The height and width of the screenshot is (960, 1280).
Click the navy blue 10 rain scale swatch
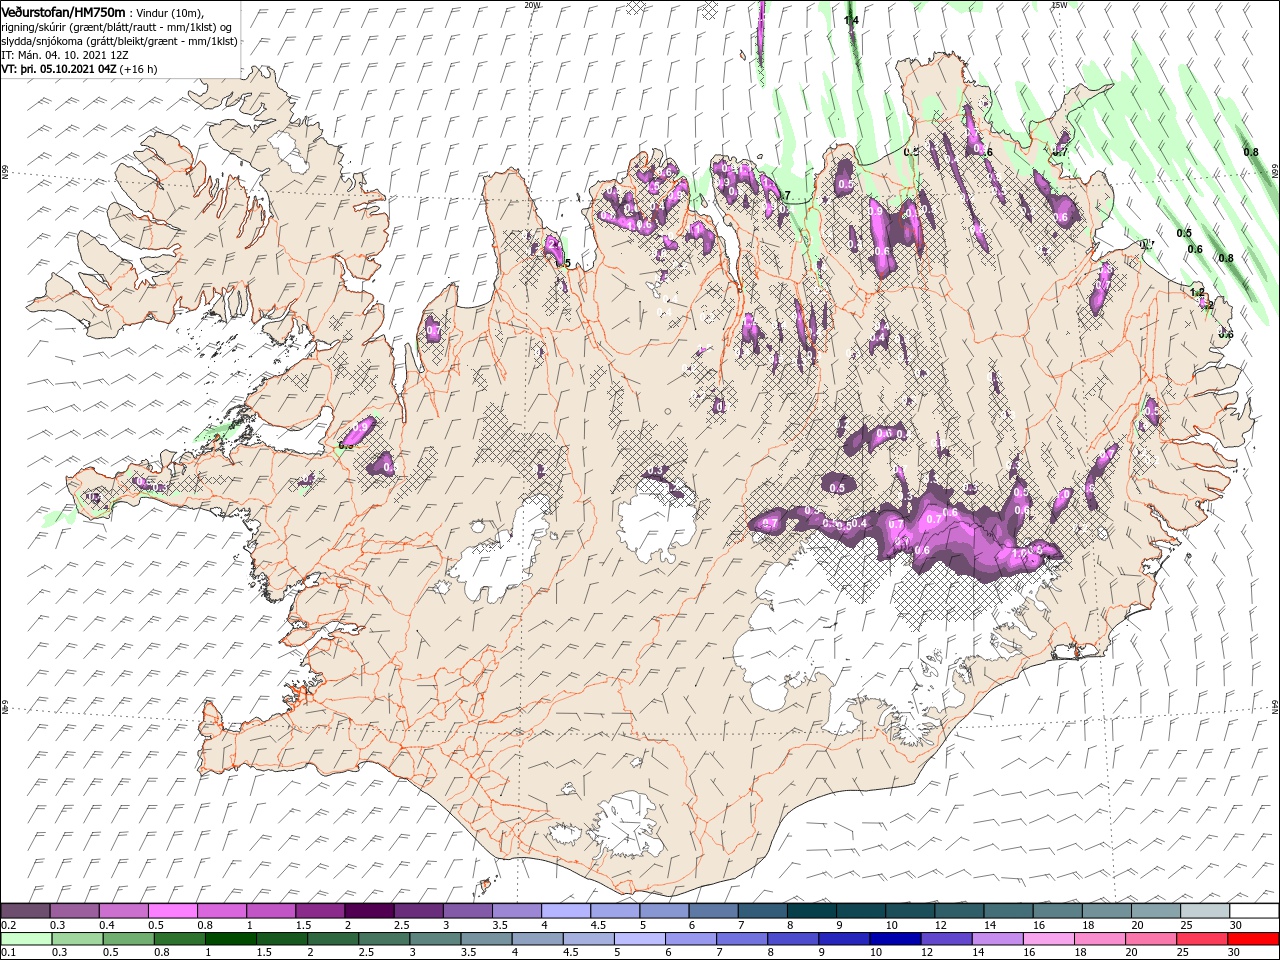(x=895, y=939)
